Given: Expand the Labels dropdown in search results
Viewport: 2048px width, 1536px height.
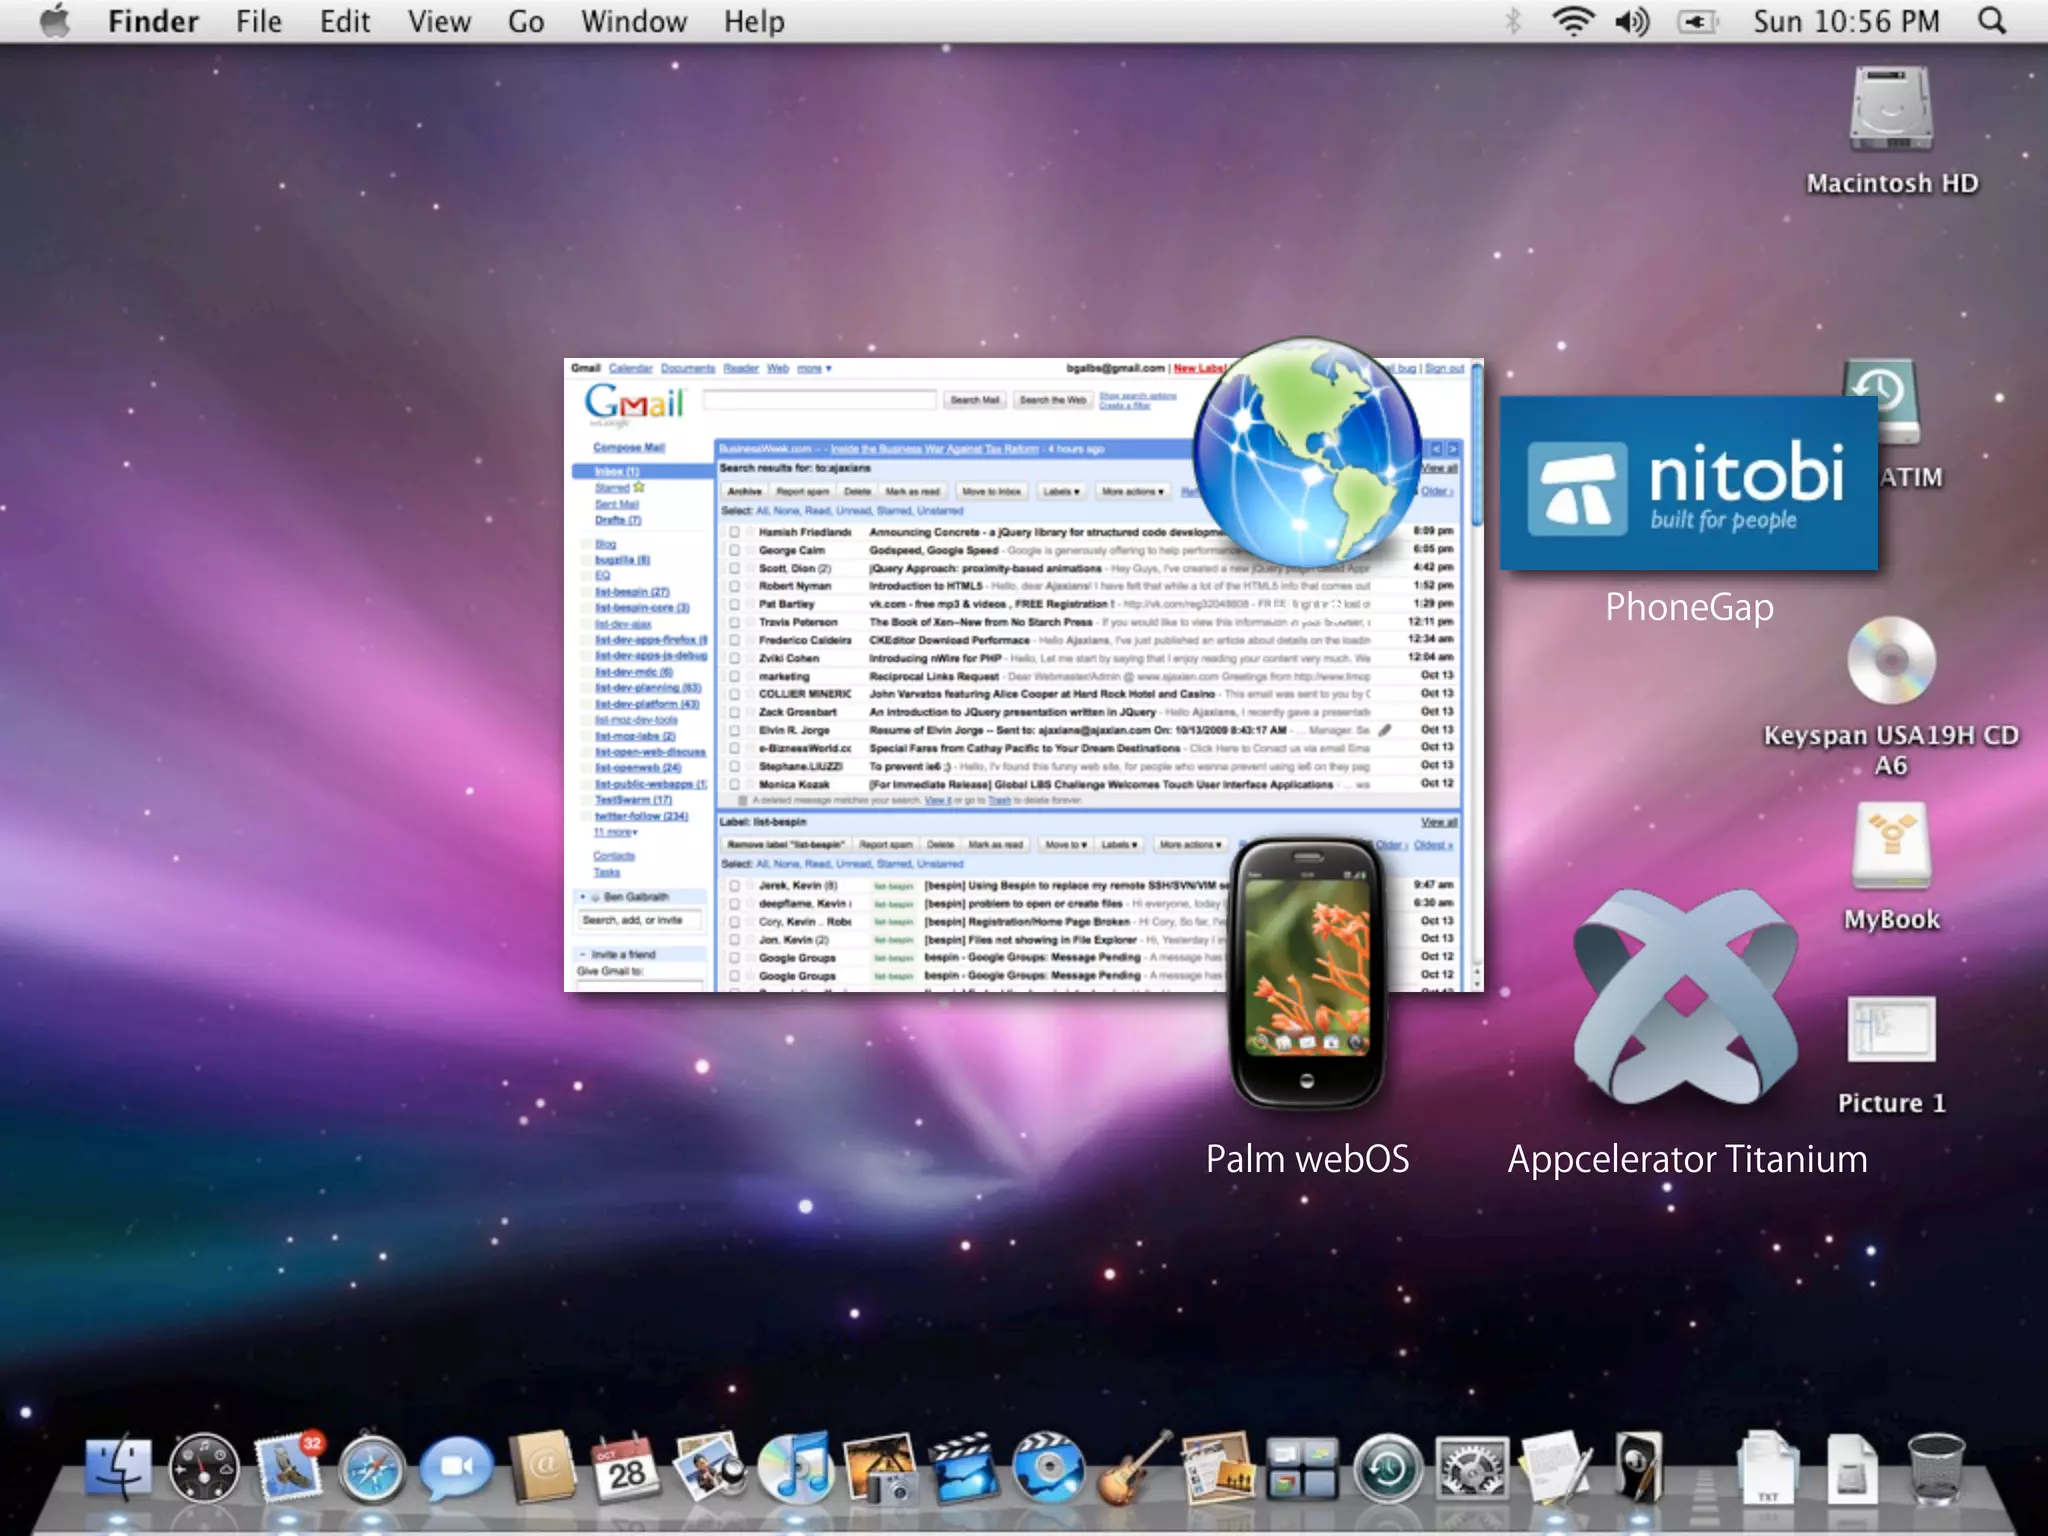Looking at the screenshot, I should [x=1061, y=491].
